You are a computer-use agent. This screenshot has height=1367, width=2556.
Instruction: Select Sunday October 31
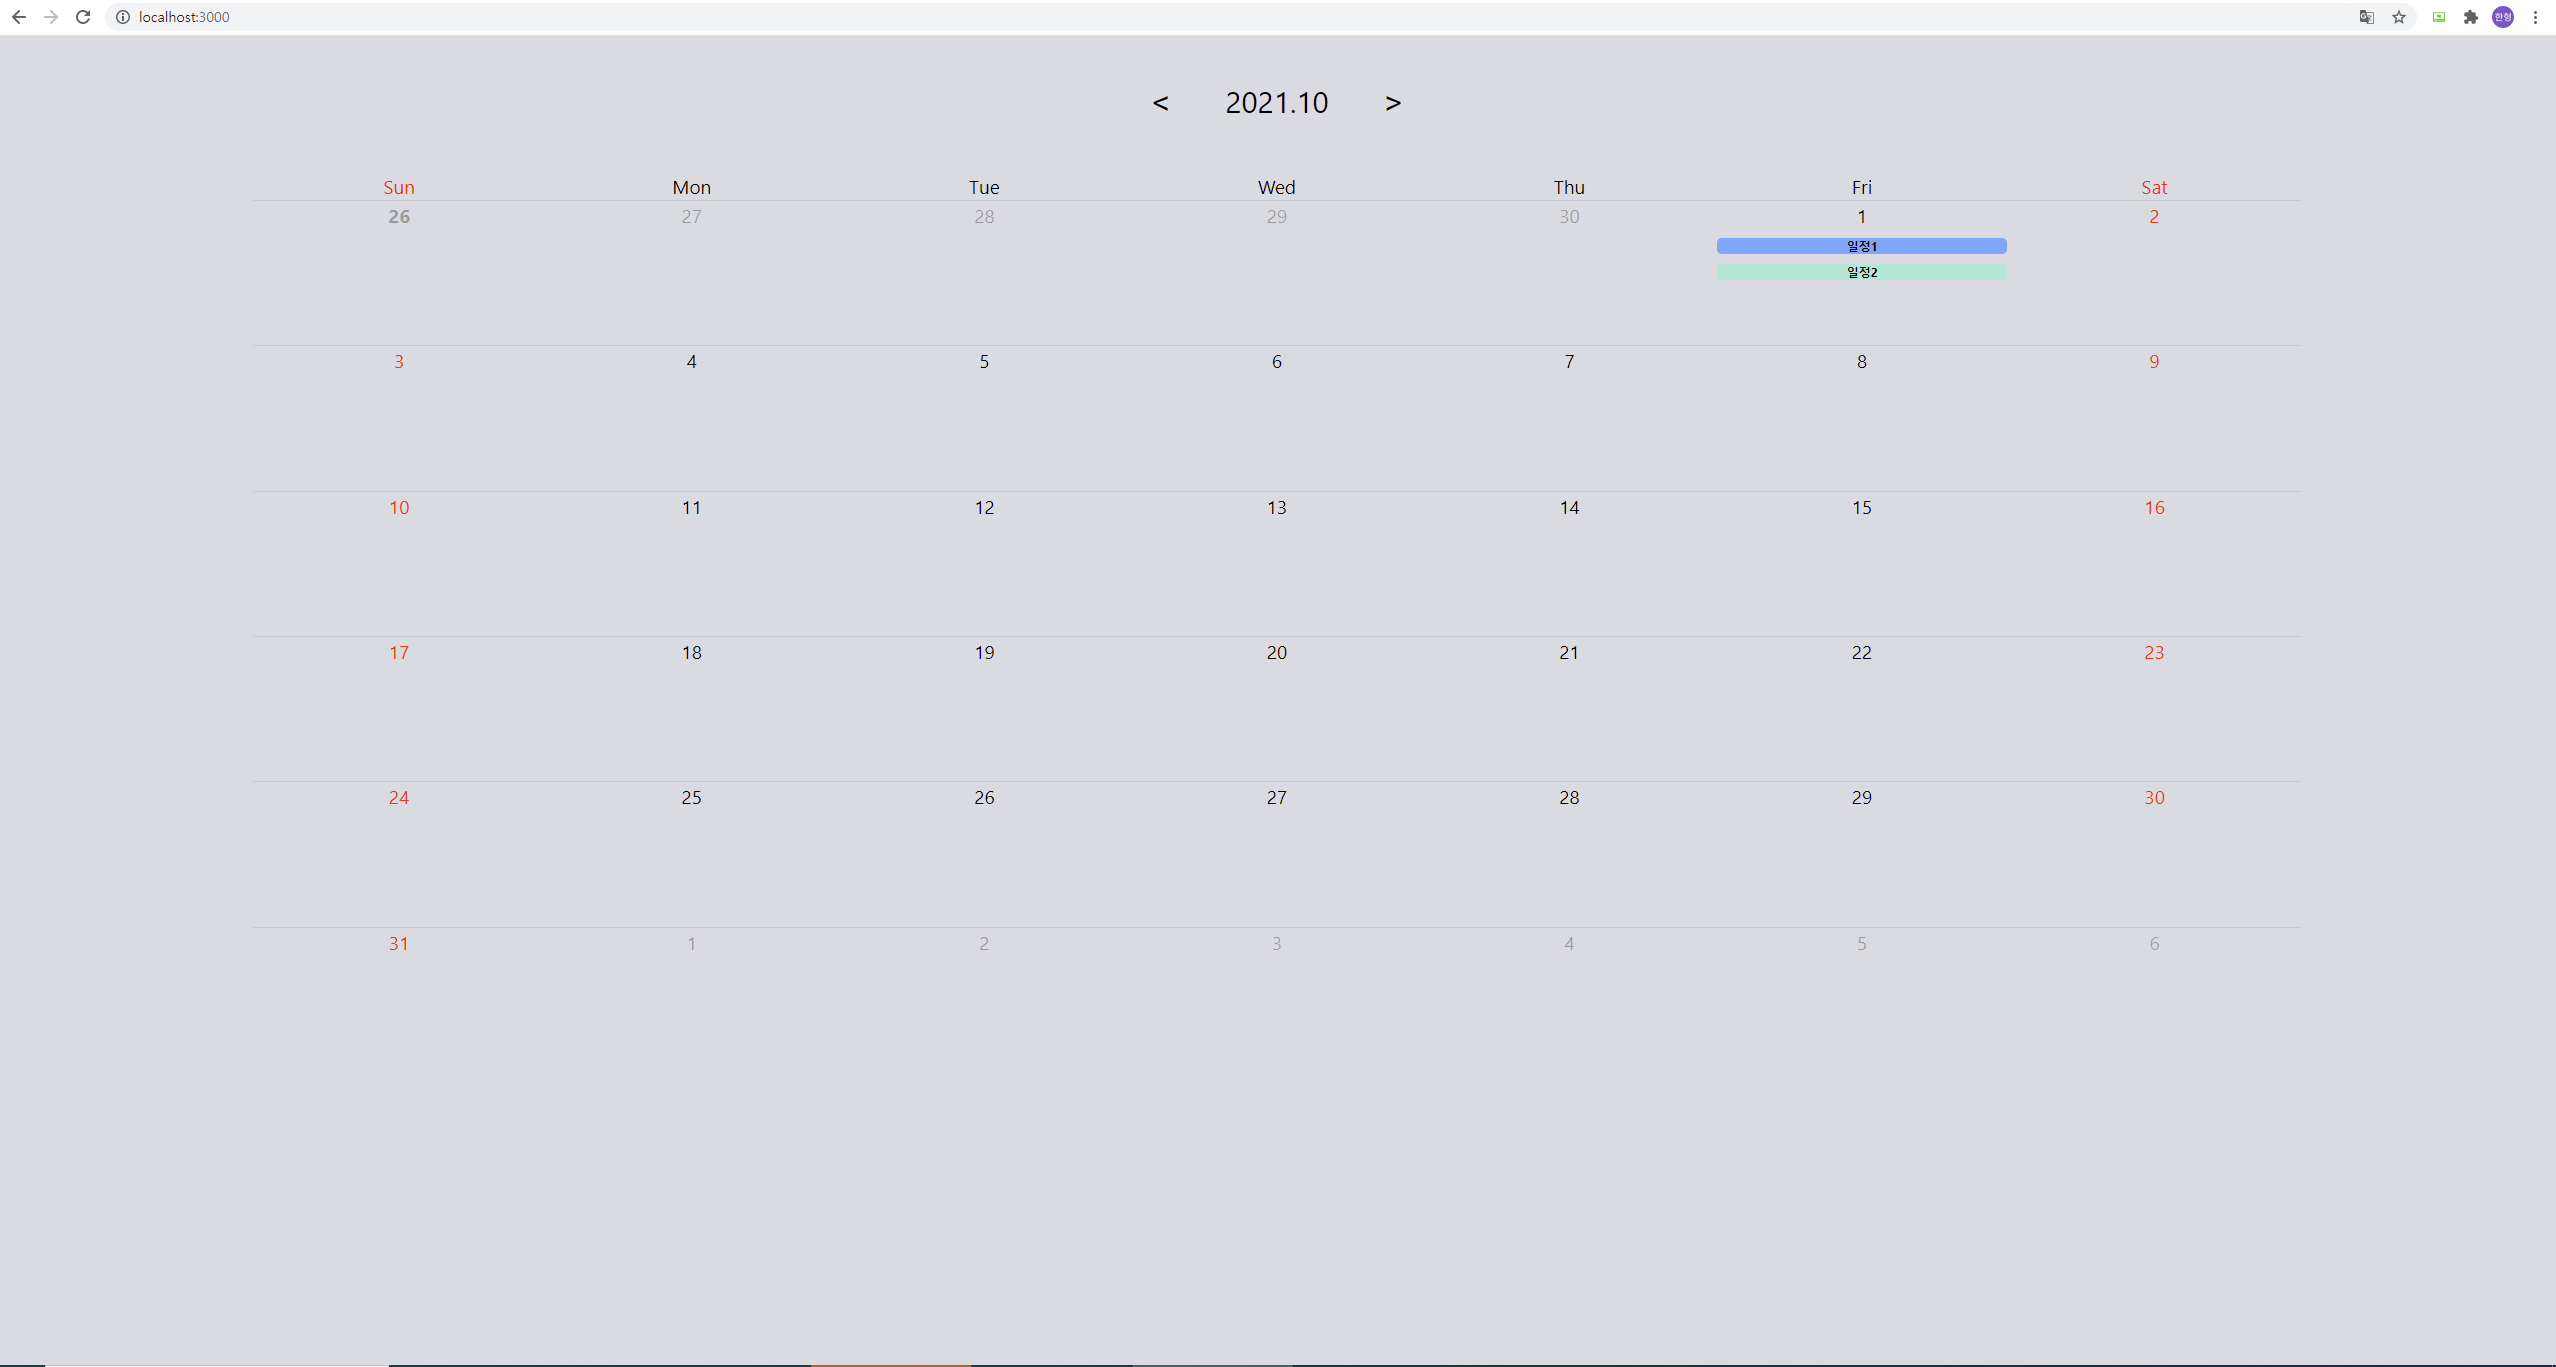pos(398,944)
